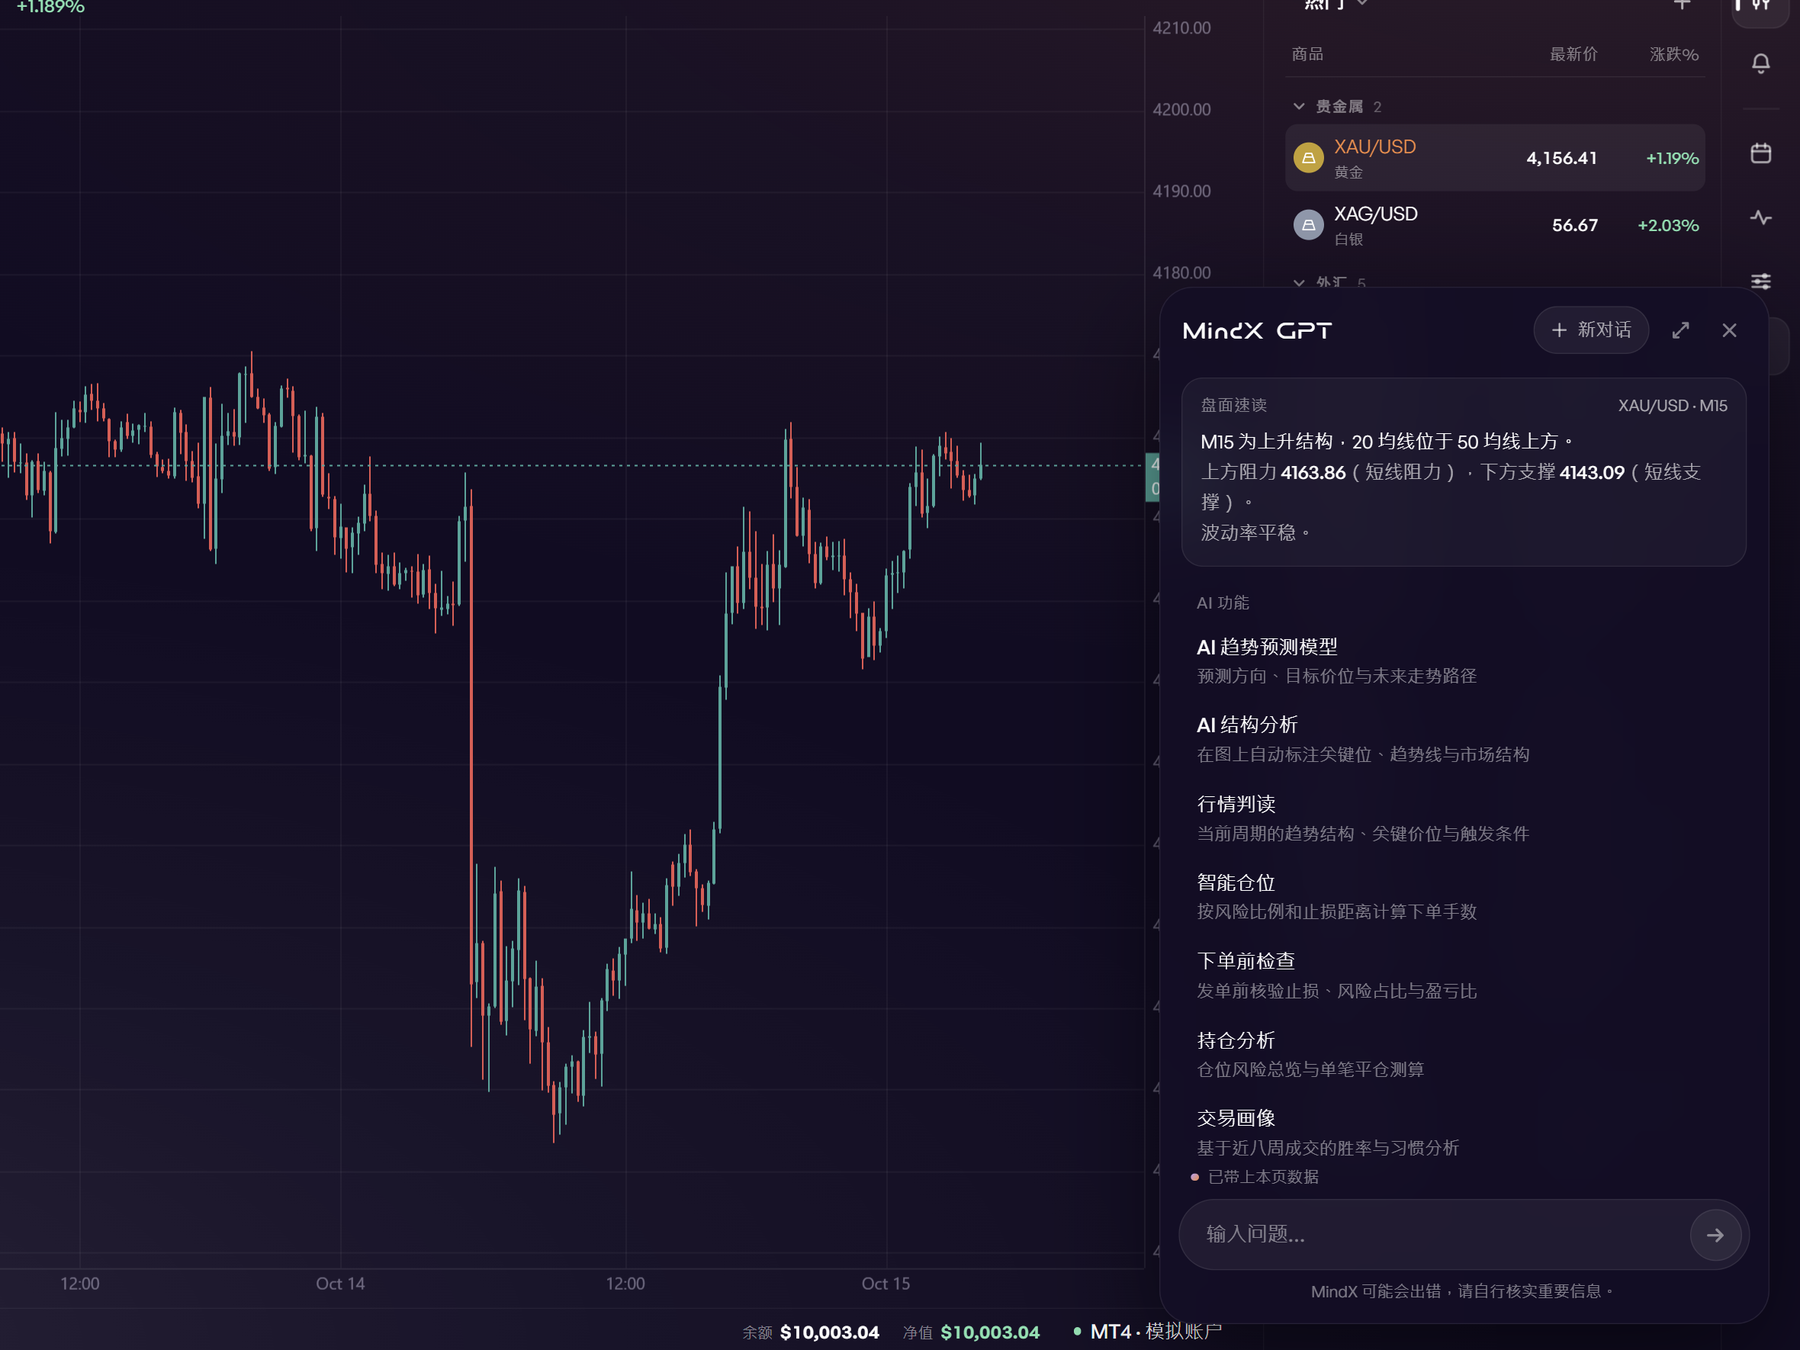
Task: Close the MindX GPT panel
Action: (1729, 330)
